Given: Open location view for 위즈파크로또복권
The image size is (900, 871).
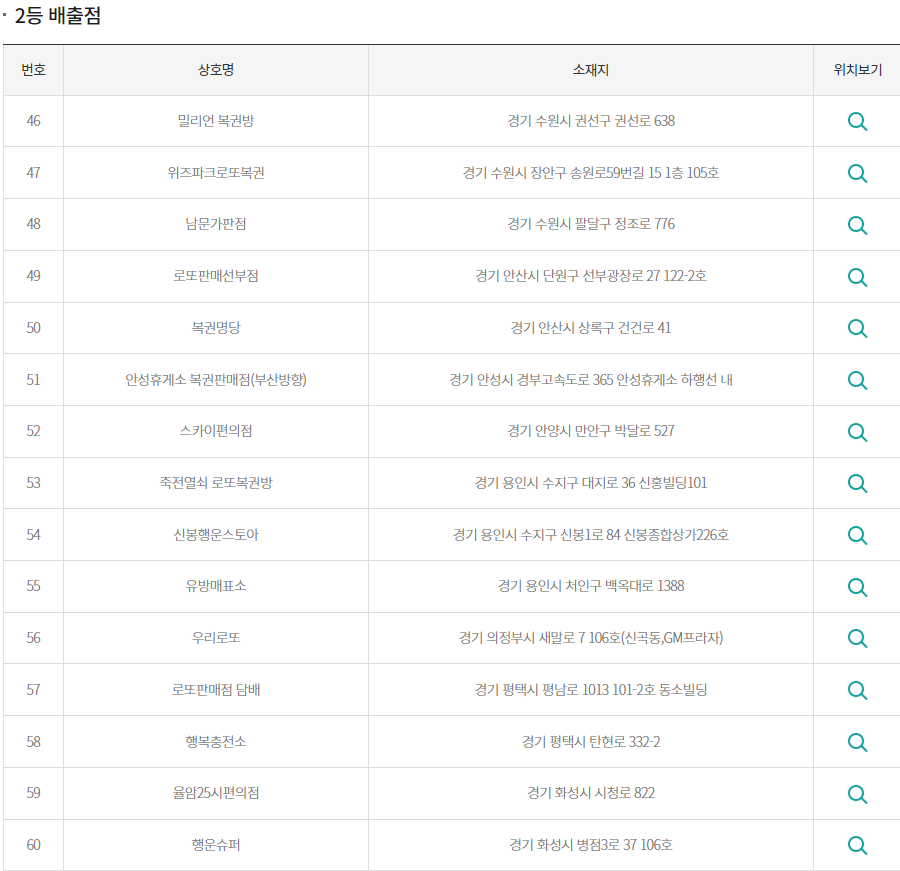Looking at the screenshot, I should 857,173.
